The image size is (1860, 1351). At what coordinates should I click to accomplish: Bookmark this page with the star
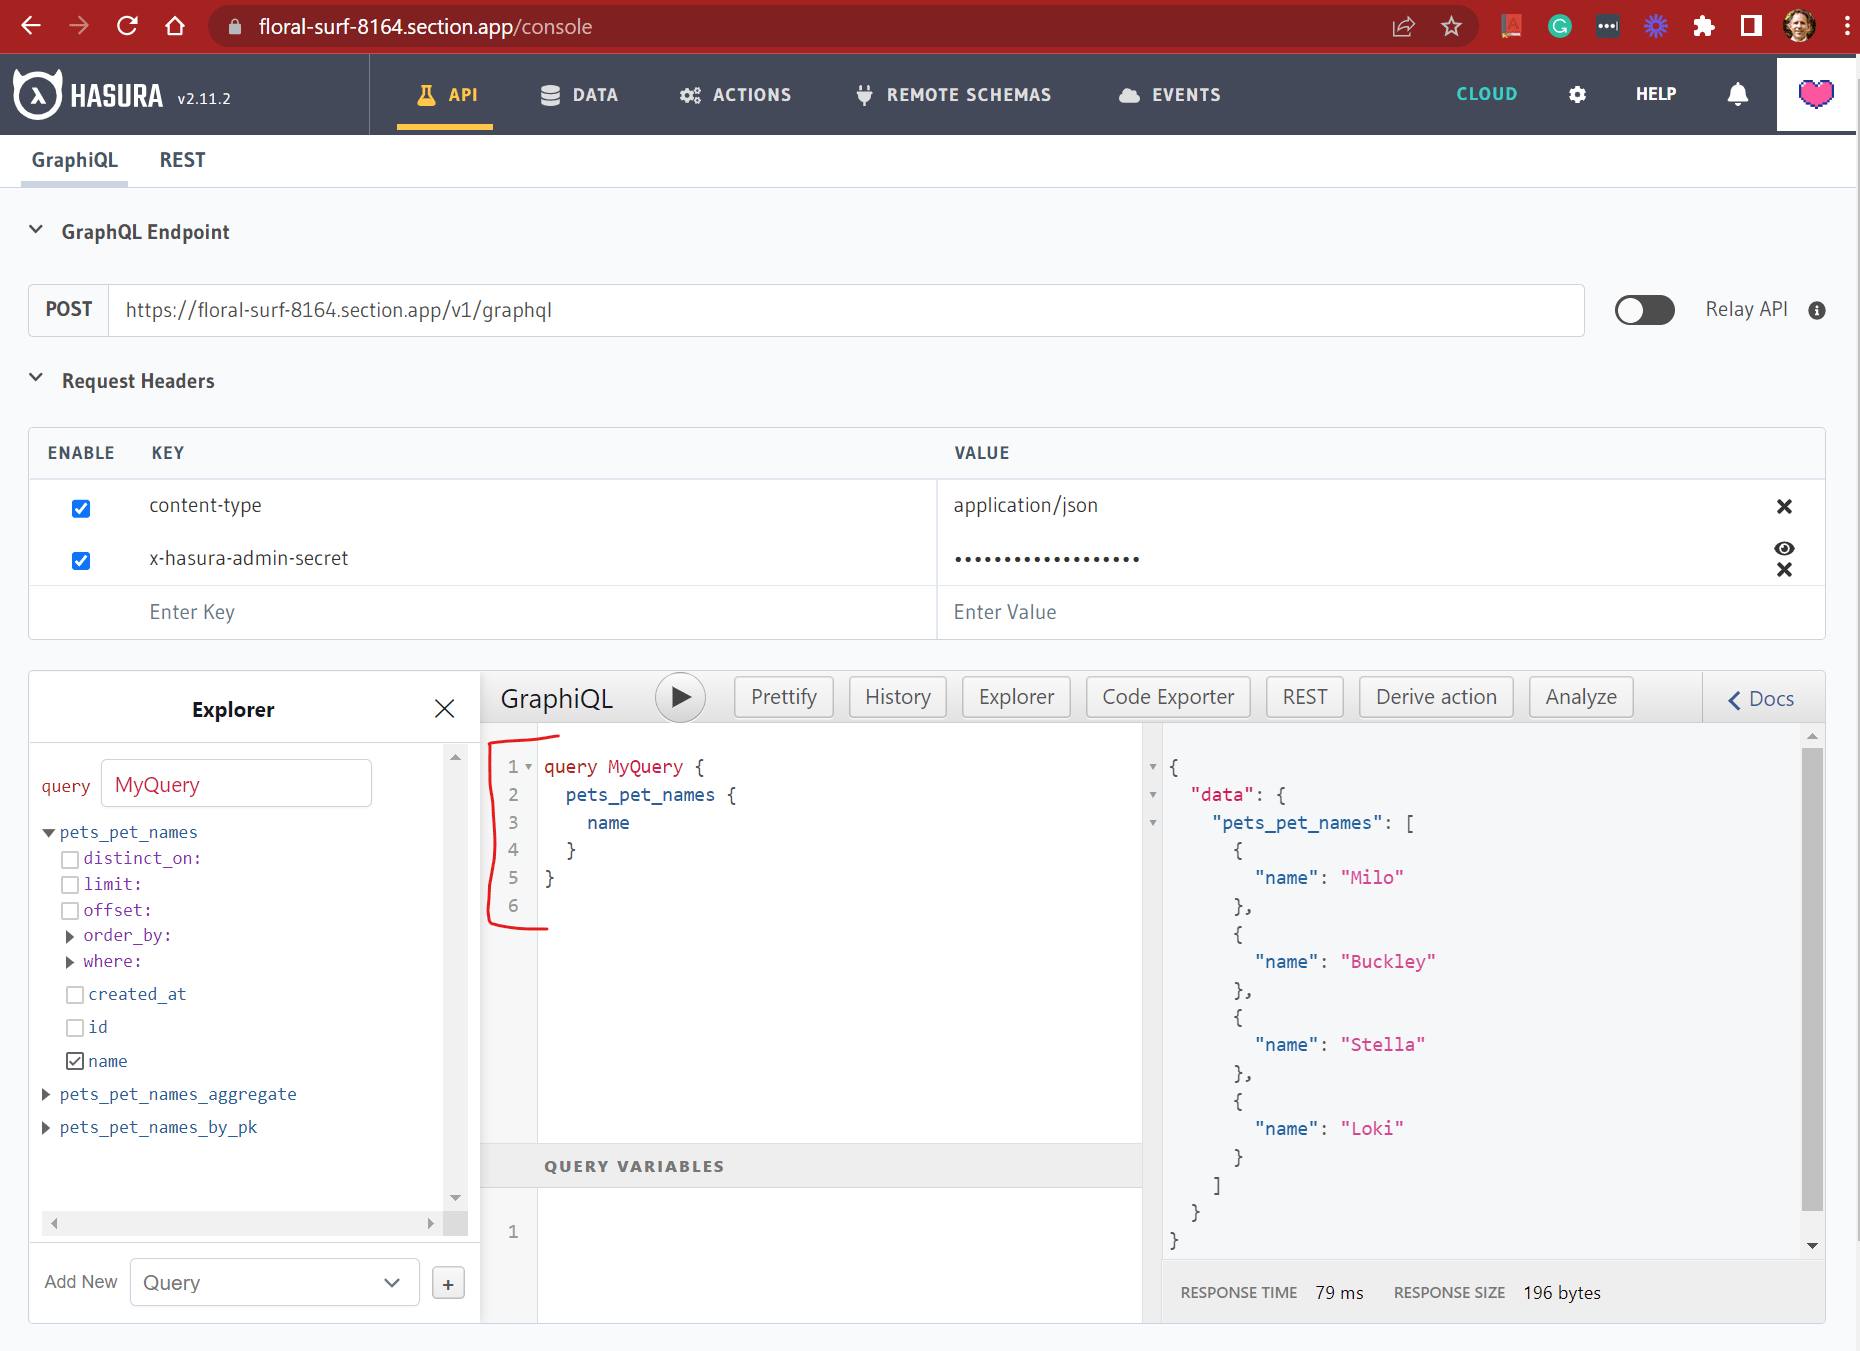1451,26
